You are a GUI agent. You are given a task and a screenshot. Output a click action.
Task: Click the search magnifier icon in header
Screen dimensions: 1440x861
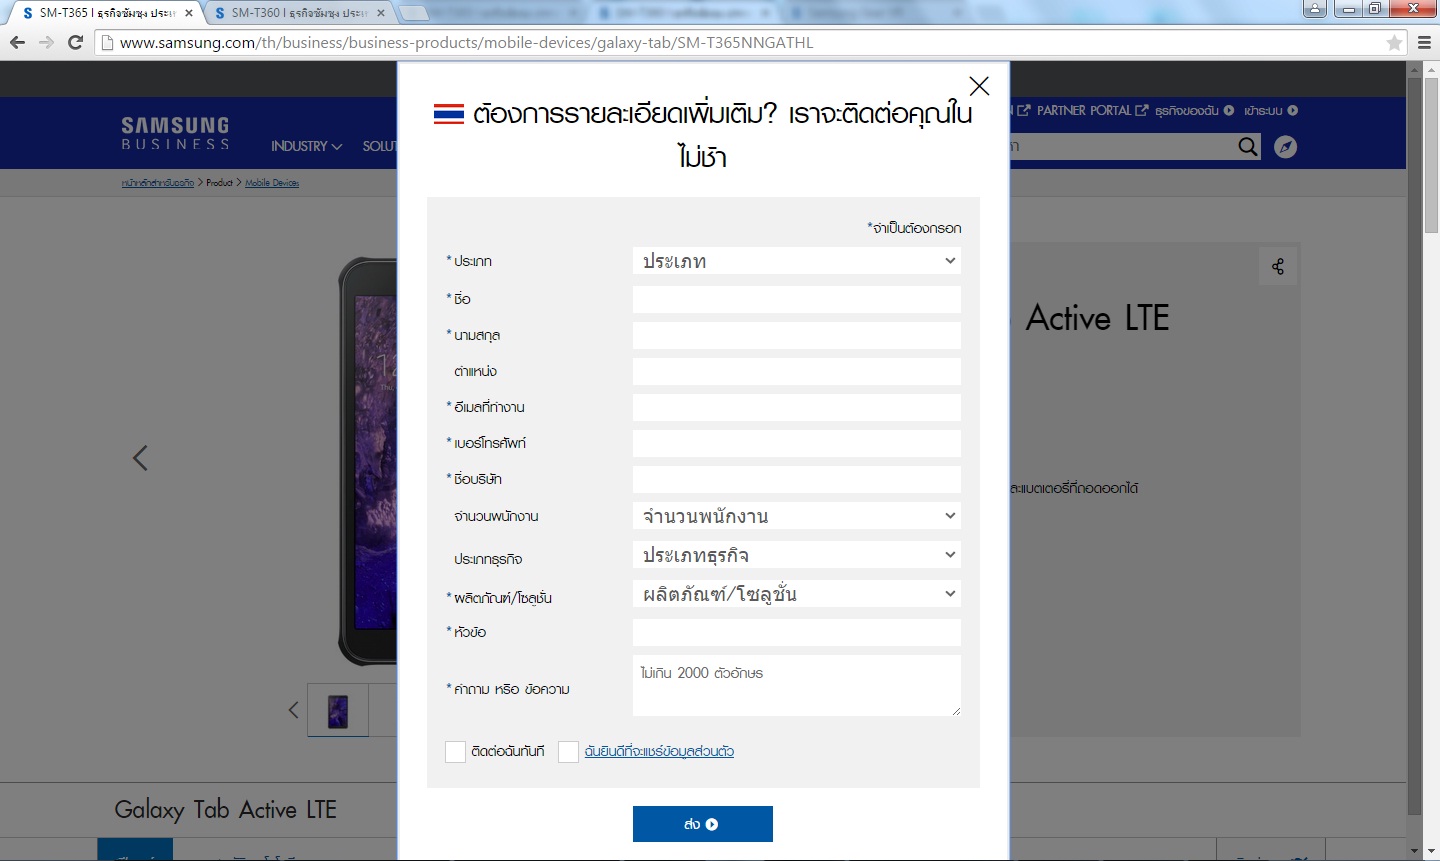coord(1247,147)
